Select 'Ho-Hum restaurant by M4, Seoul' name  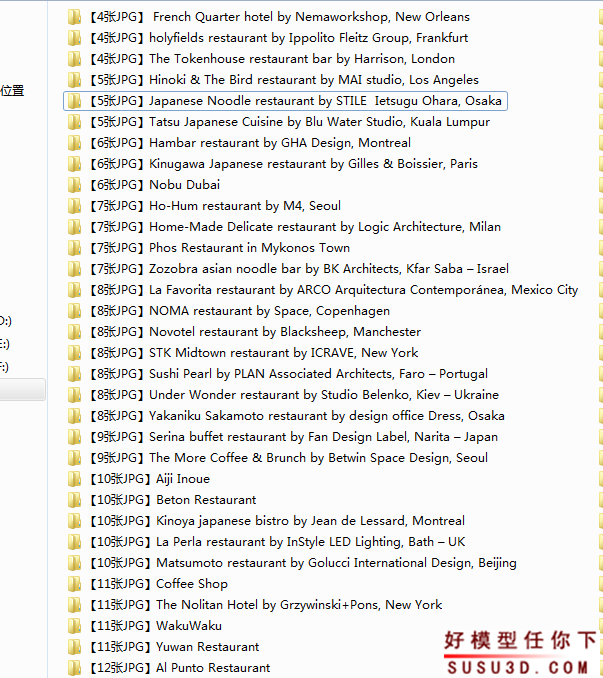click(x=245, y=206)
